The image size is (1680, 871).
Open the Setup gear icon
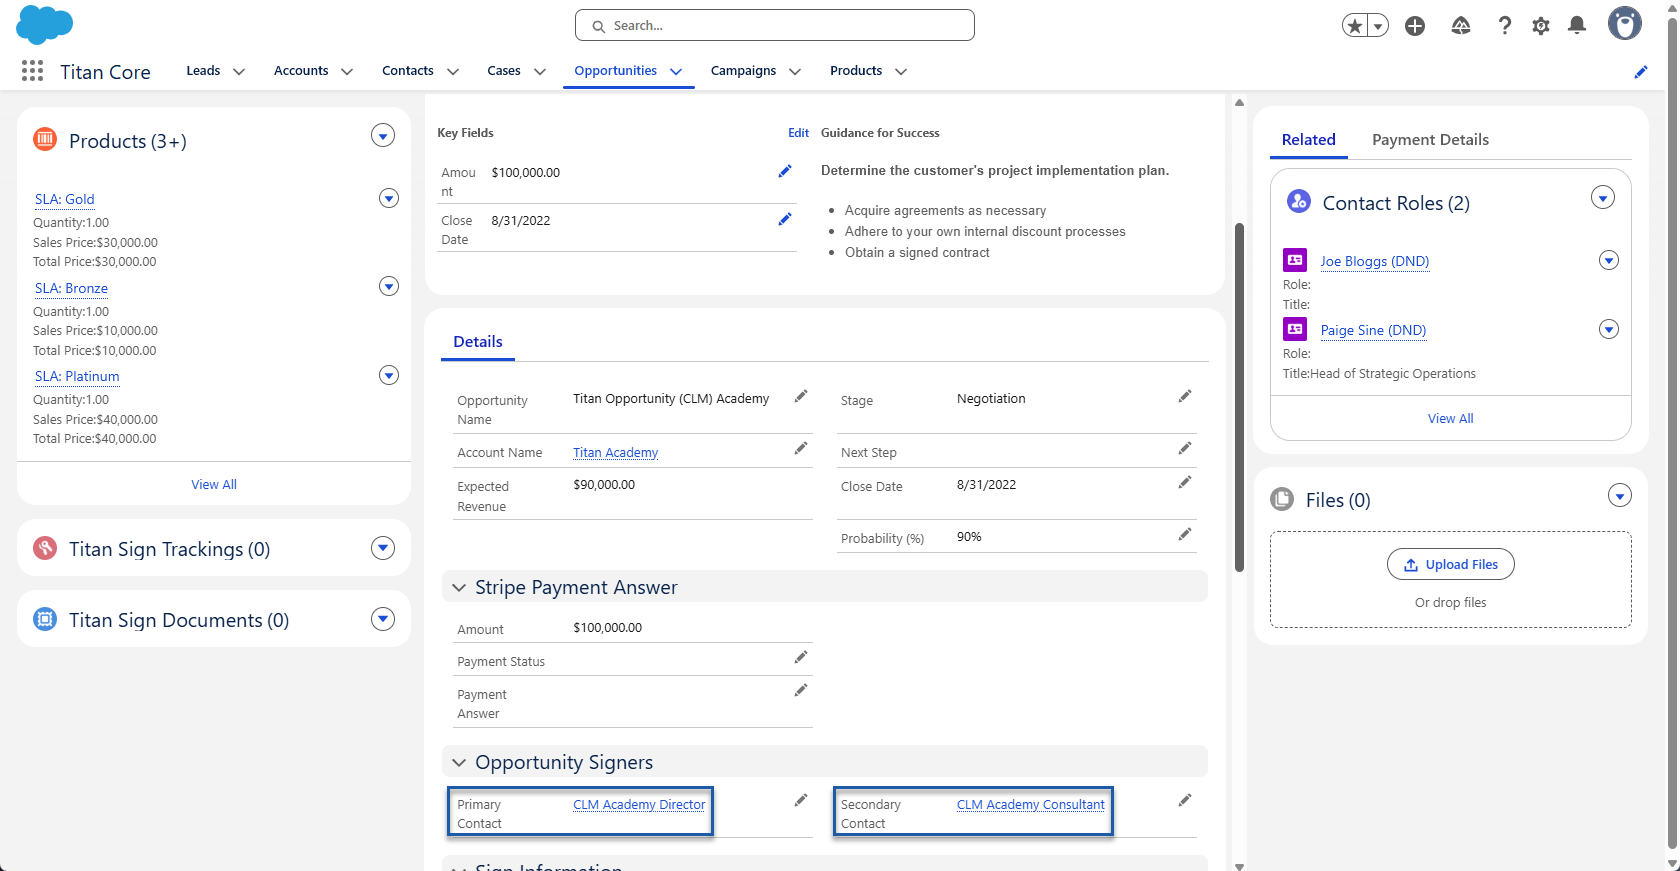point(1540,26)
